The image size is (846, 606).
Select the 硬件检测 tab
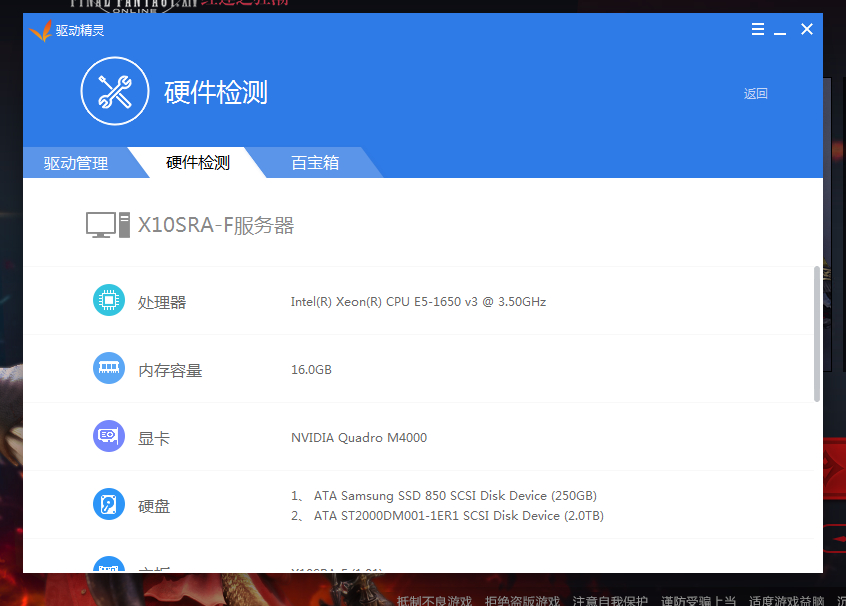coord(198,162)
